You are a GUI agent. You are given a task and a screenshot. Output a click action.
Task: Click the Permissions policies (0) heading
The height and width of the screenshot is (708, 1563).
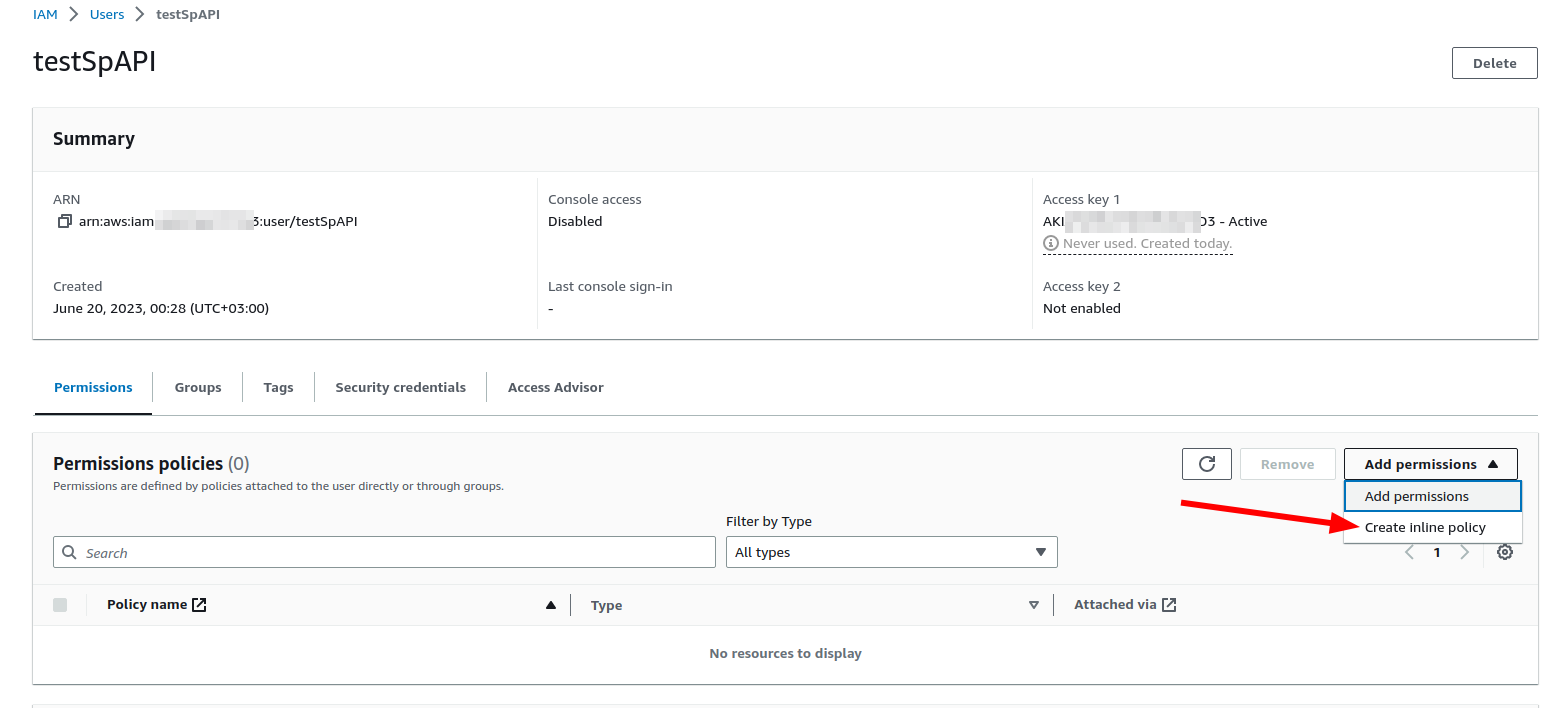(151, 464)
